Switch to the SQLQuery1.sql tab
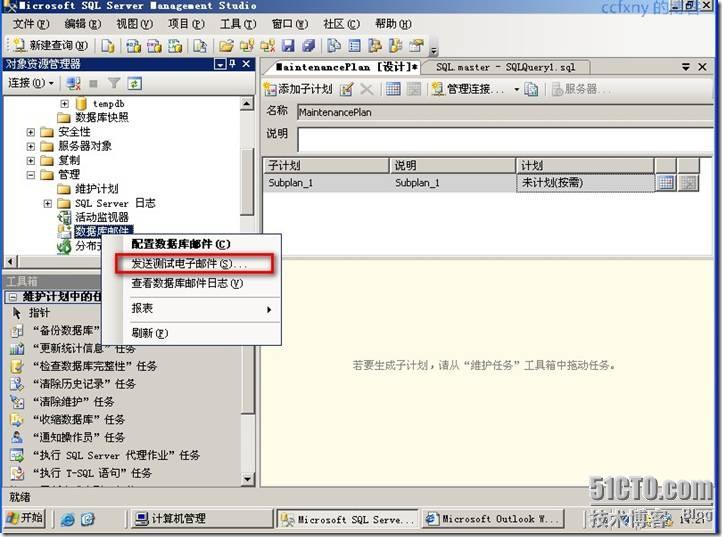Screen dimensions: 722x537 [506, 67]
